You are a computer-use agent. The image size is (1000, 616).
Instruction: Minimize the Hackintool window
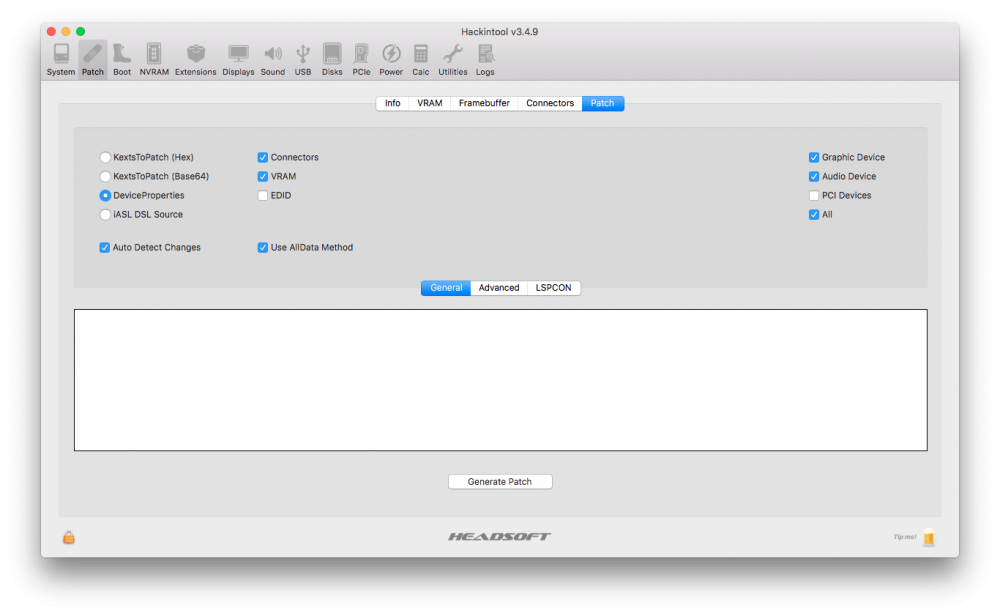[66, 31]
